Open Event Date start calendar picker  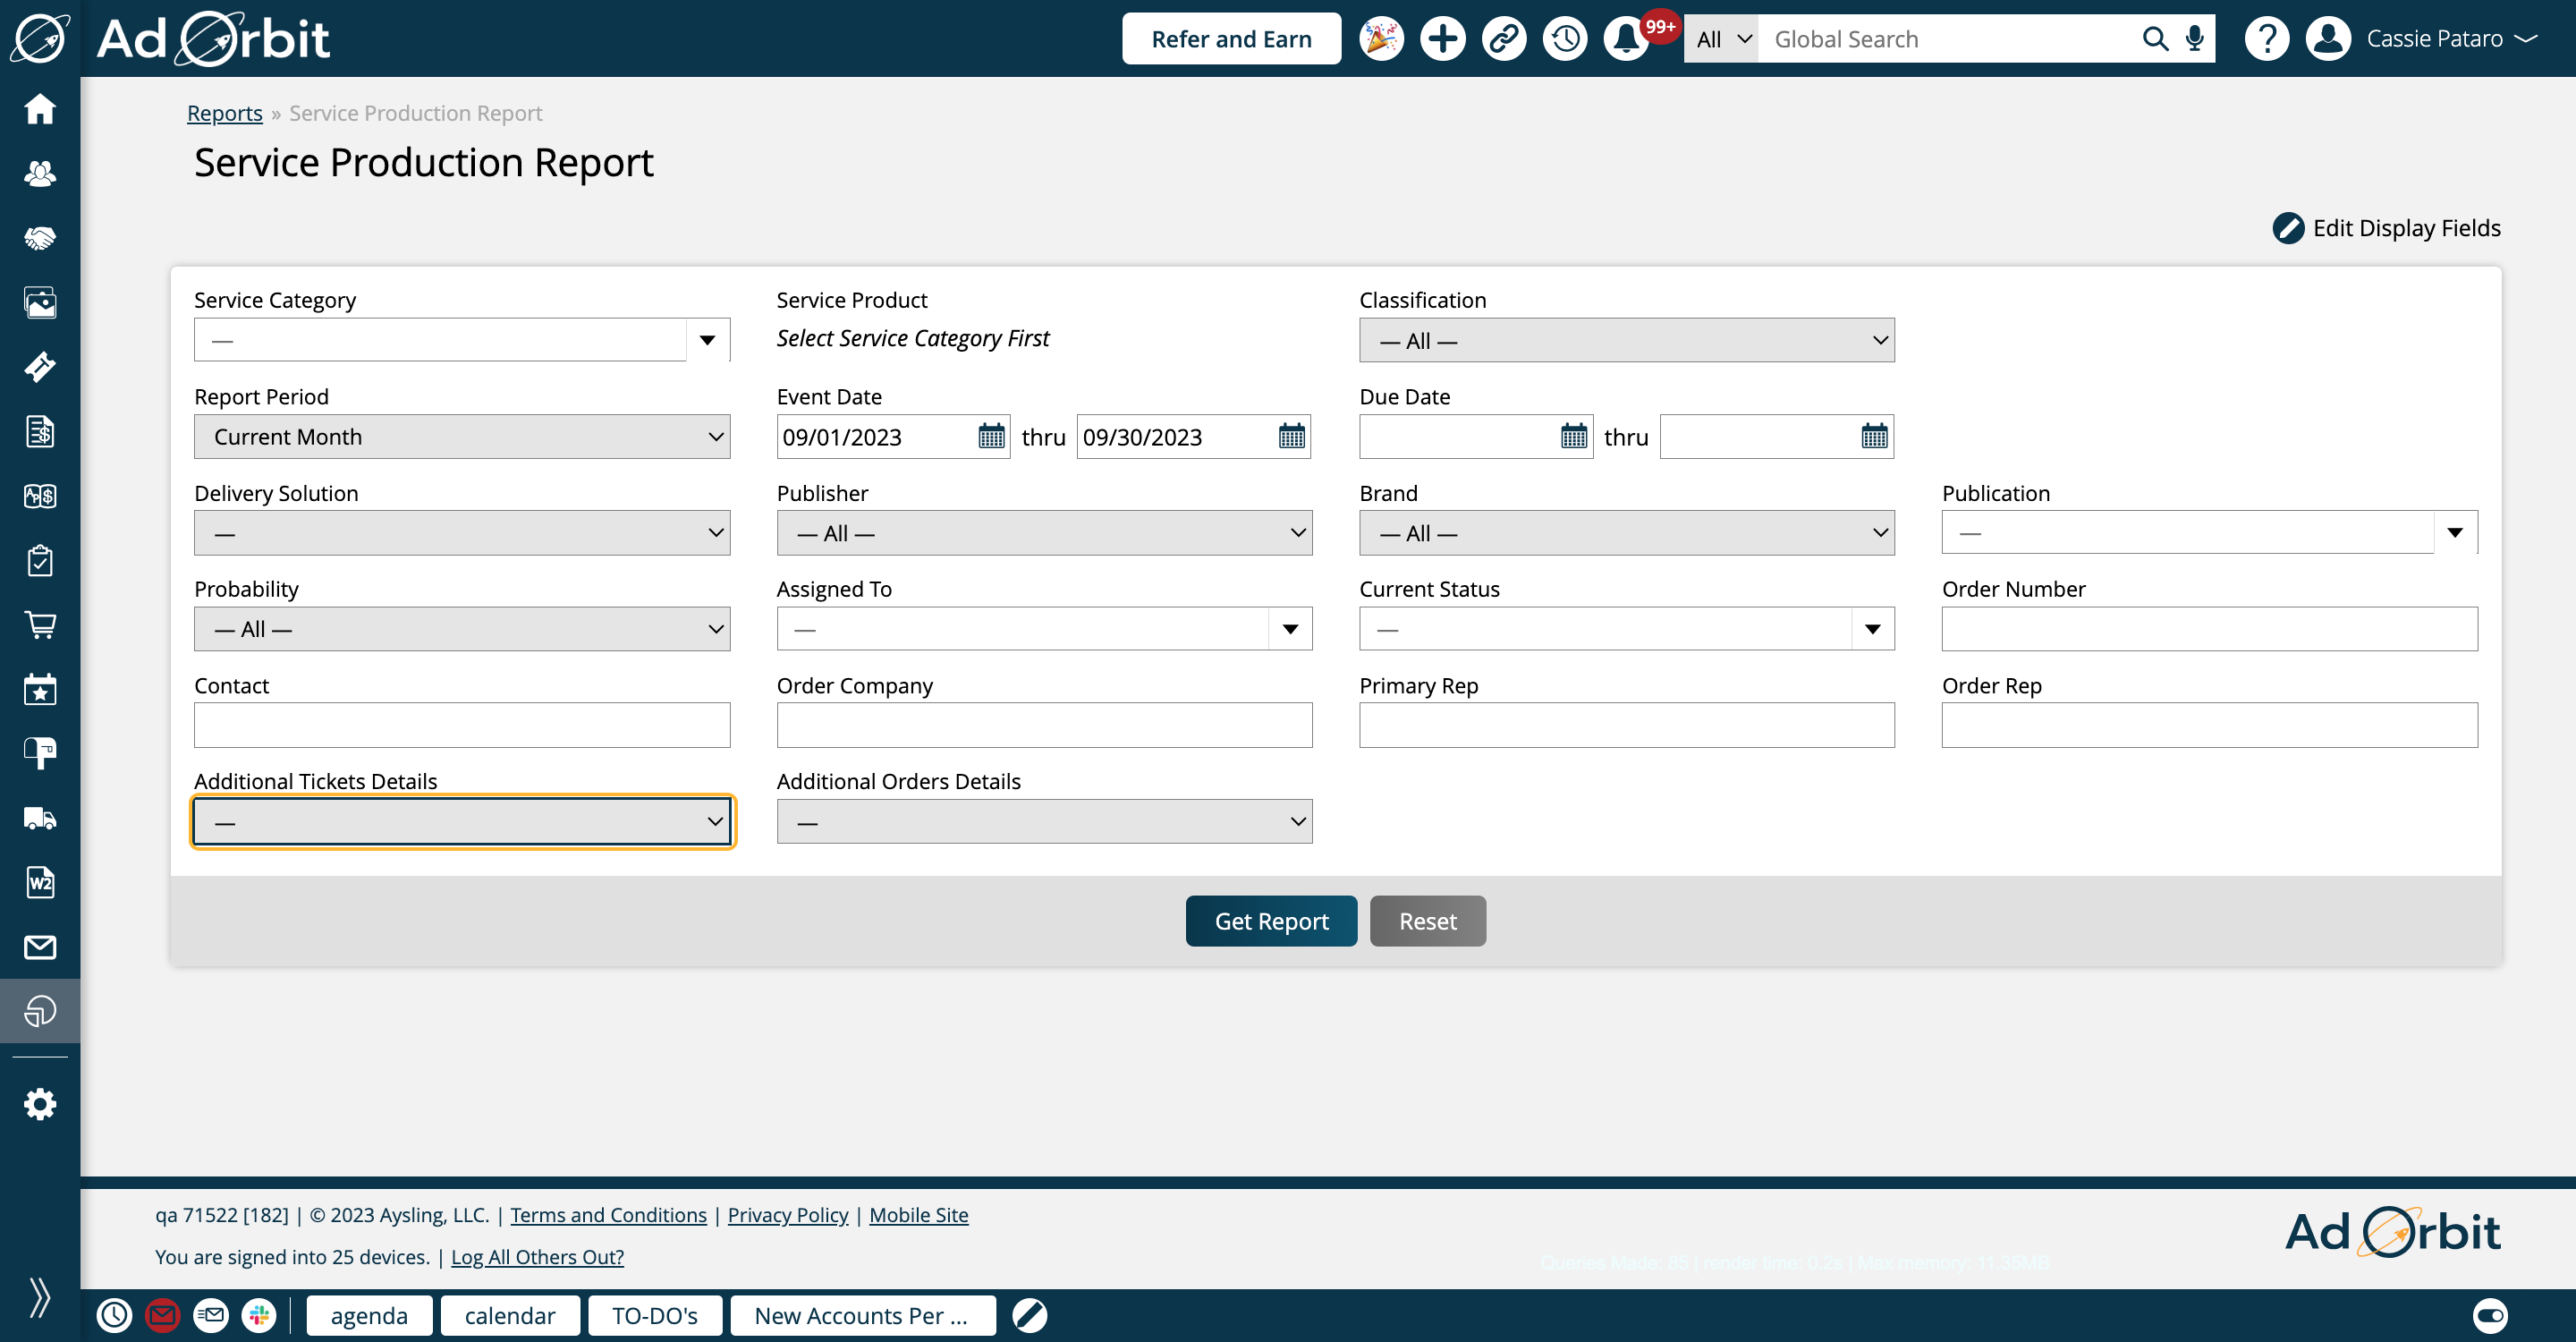click(991, 436)
